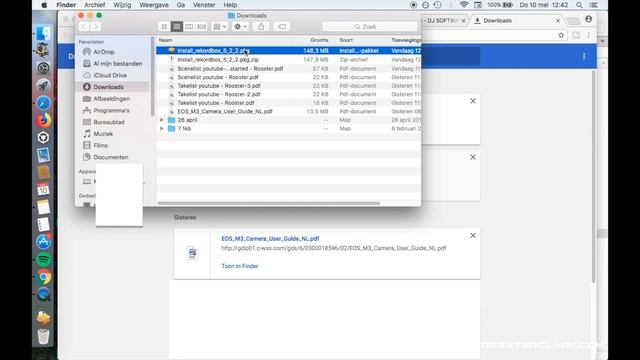Open the Ga menu
Viewport: 640px width, 360px height.
181,5
